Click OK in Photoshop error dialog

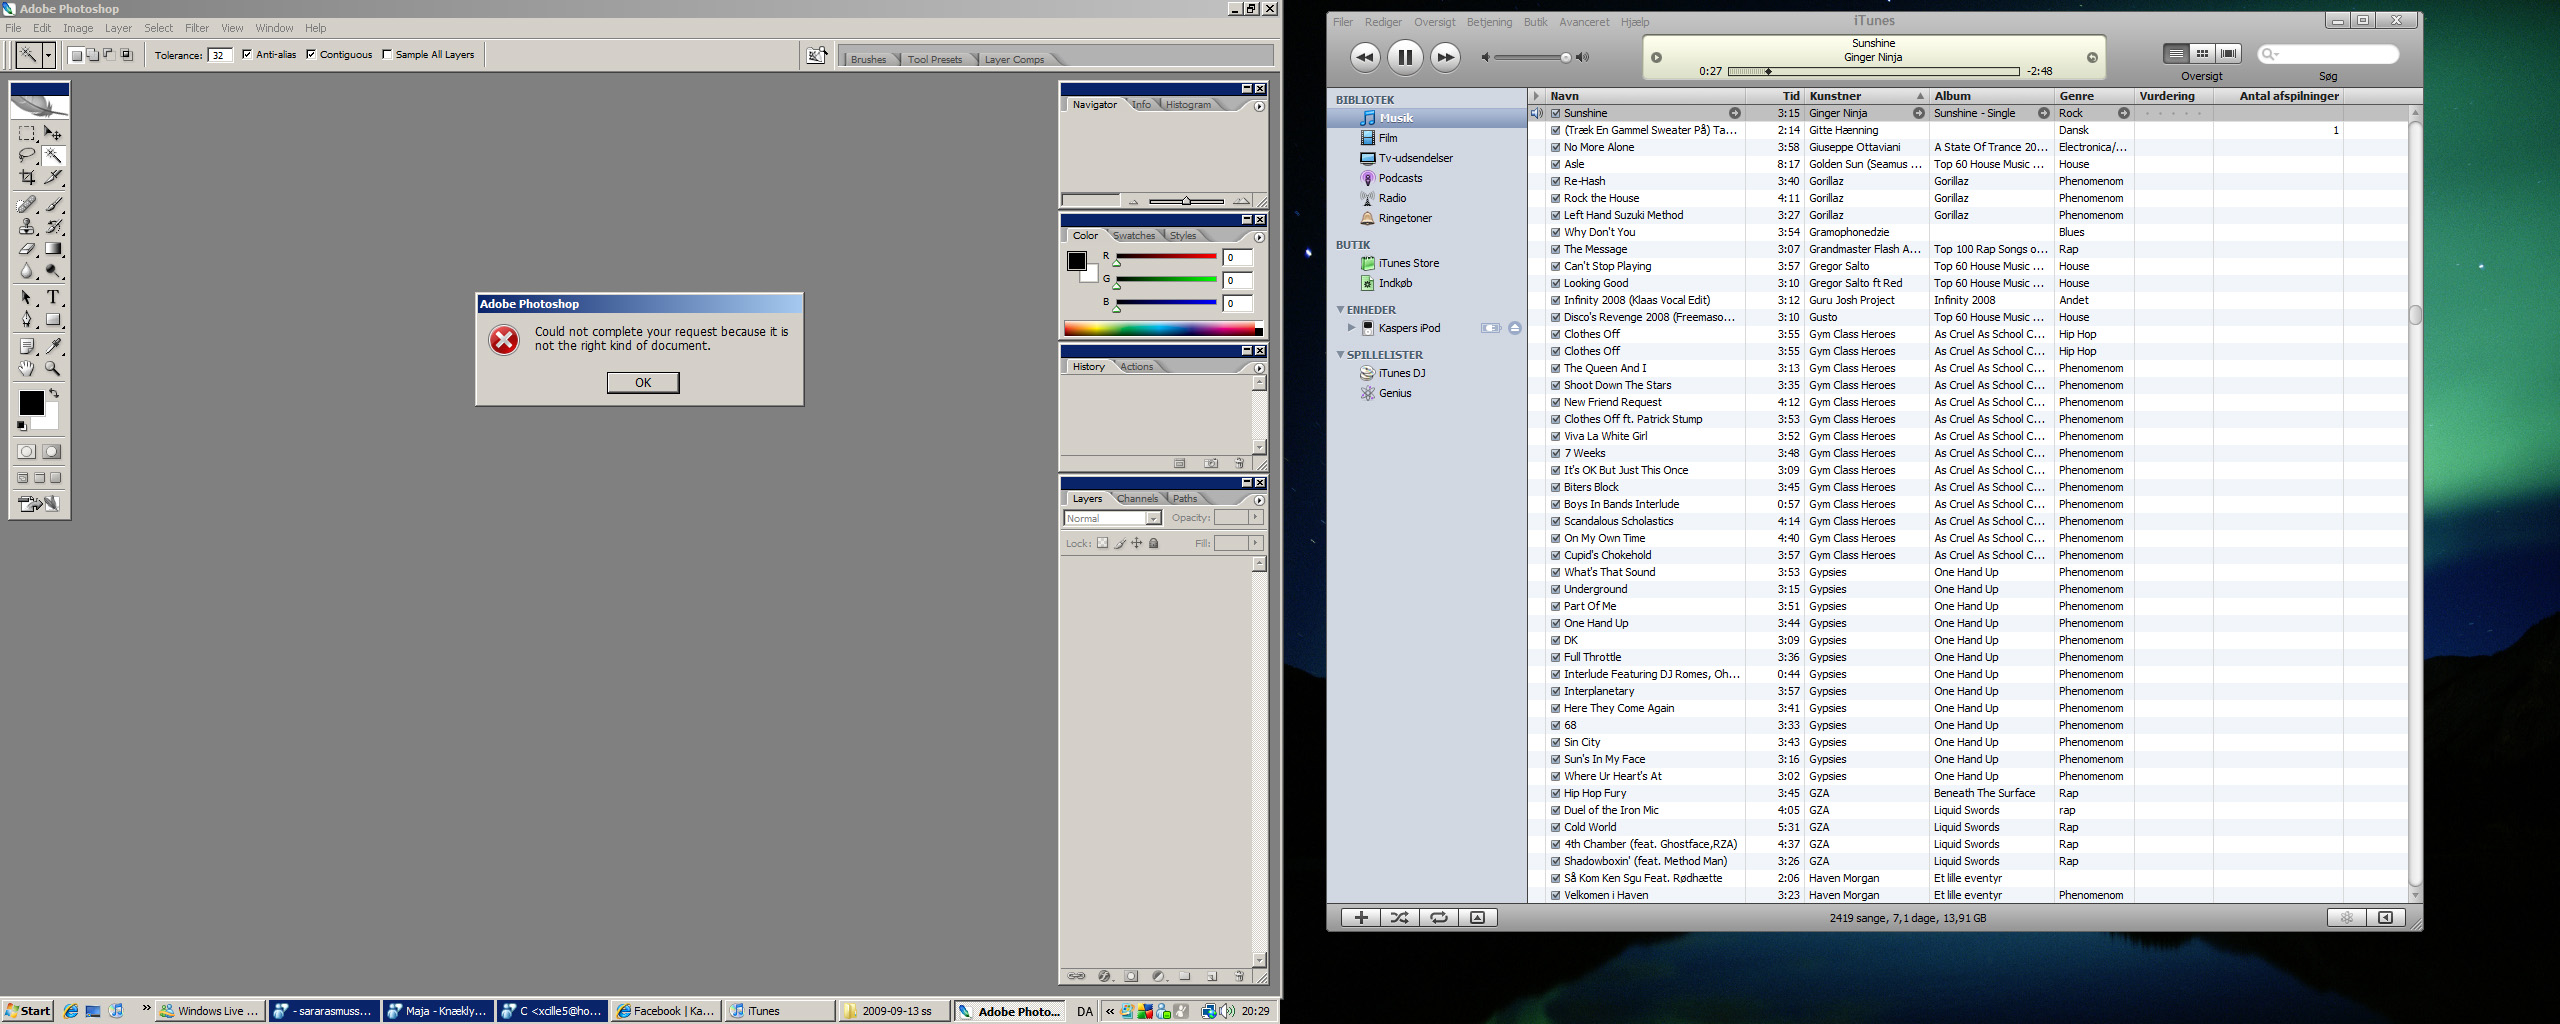[643, 383]
